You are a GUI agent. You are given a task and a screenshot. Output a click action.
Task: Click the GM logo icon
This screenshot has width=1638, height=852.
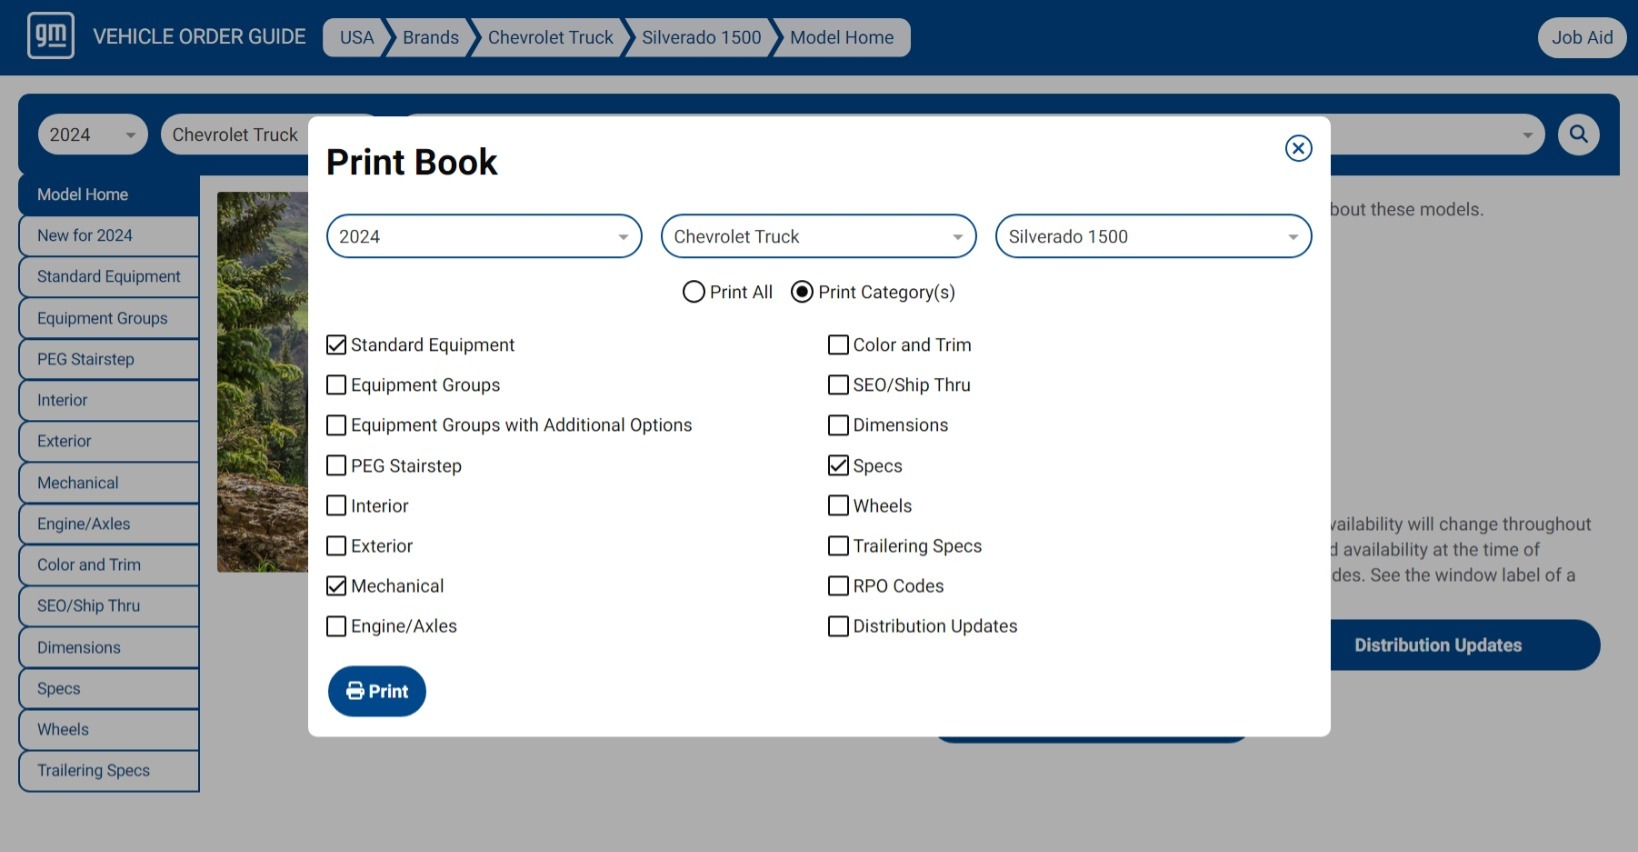coord(50,36)
